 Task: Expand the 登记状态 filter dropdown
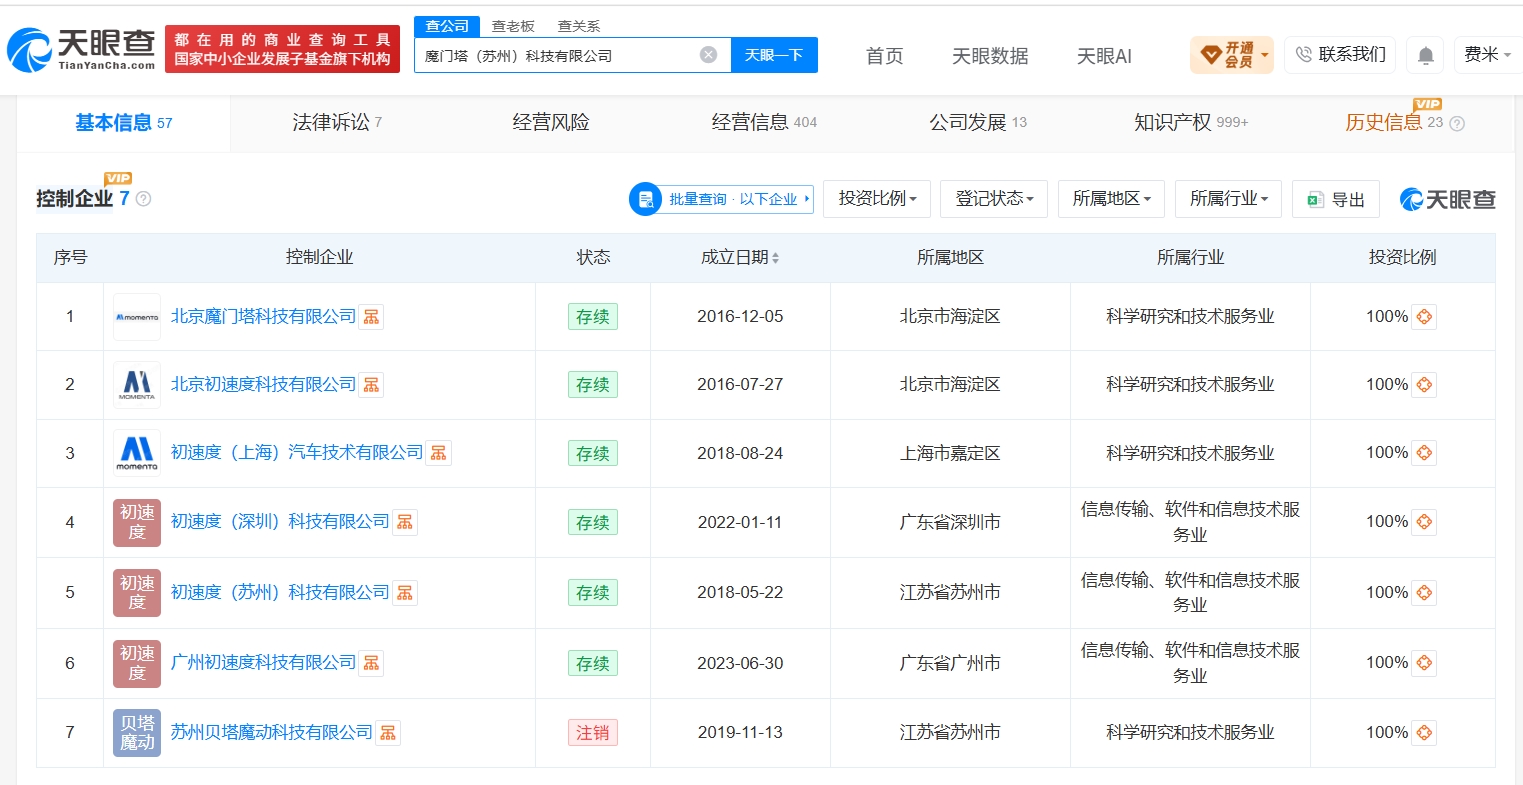994,199
